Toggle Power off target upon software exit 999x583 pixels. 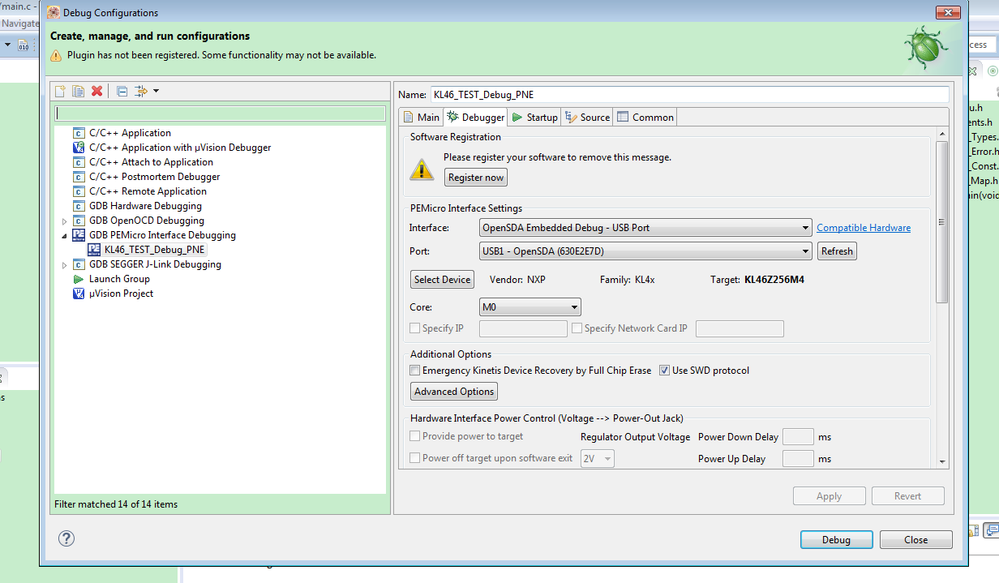coord(415,457)
